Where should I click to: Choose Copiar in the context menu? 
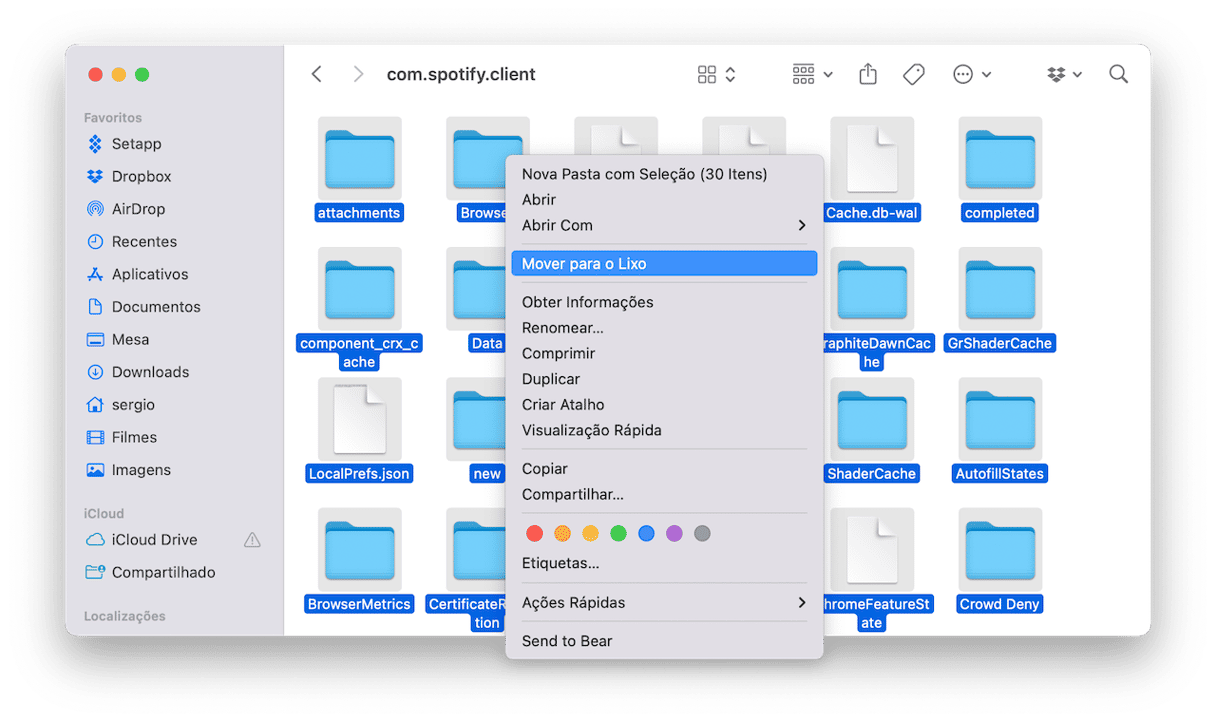click(x=664, y=469)
